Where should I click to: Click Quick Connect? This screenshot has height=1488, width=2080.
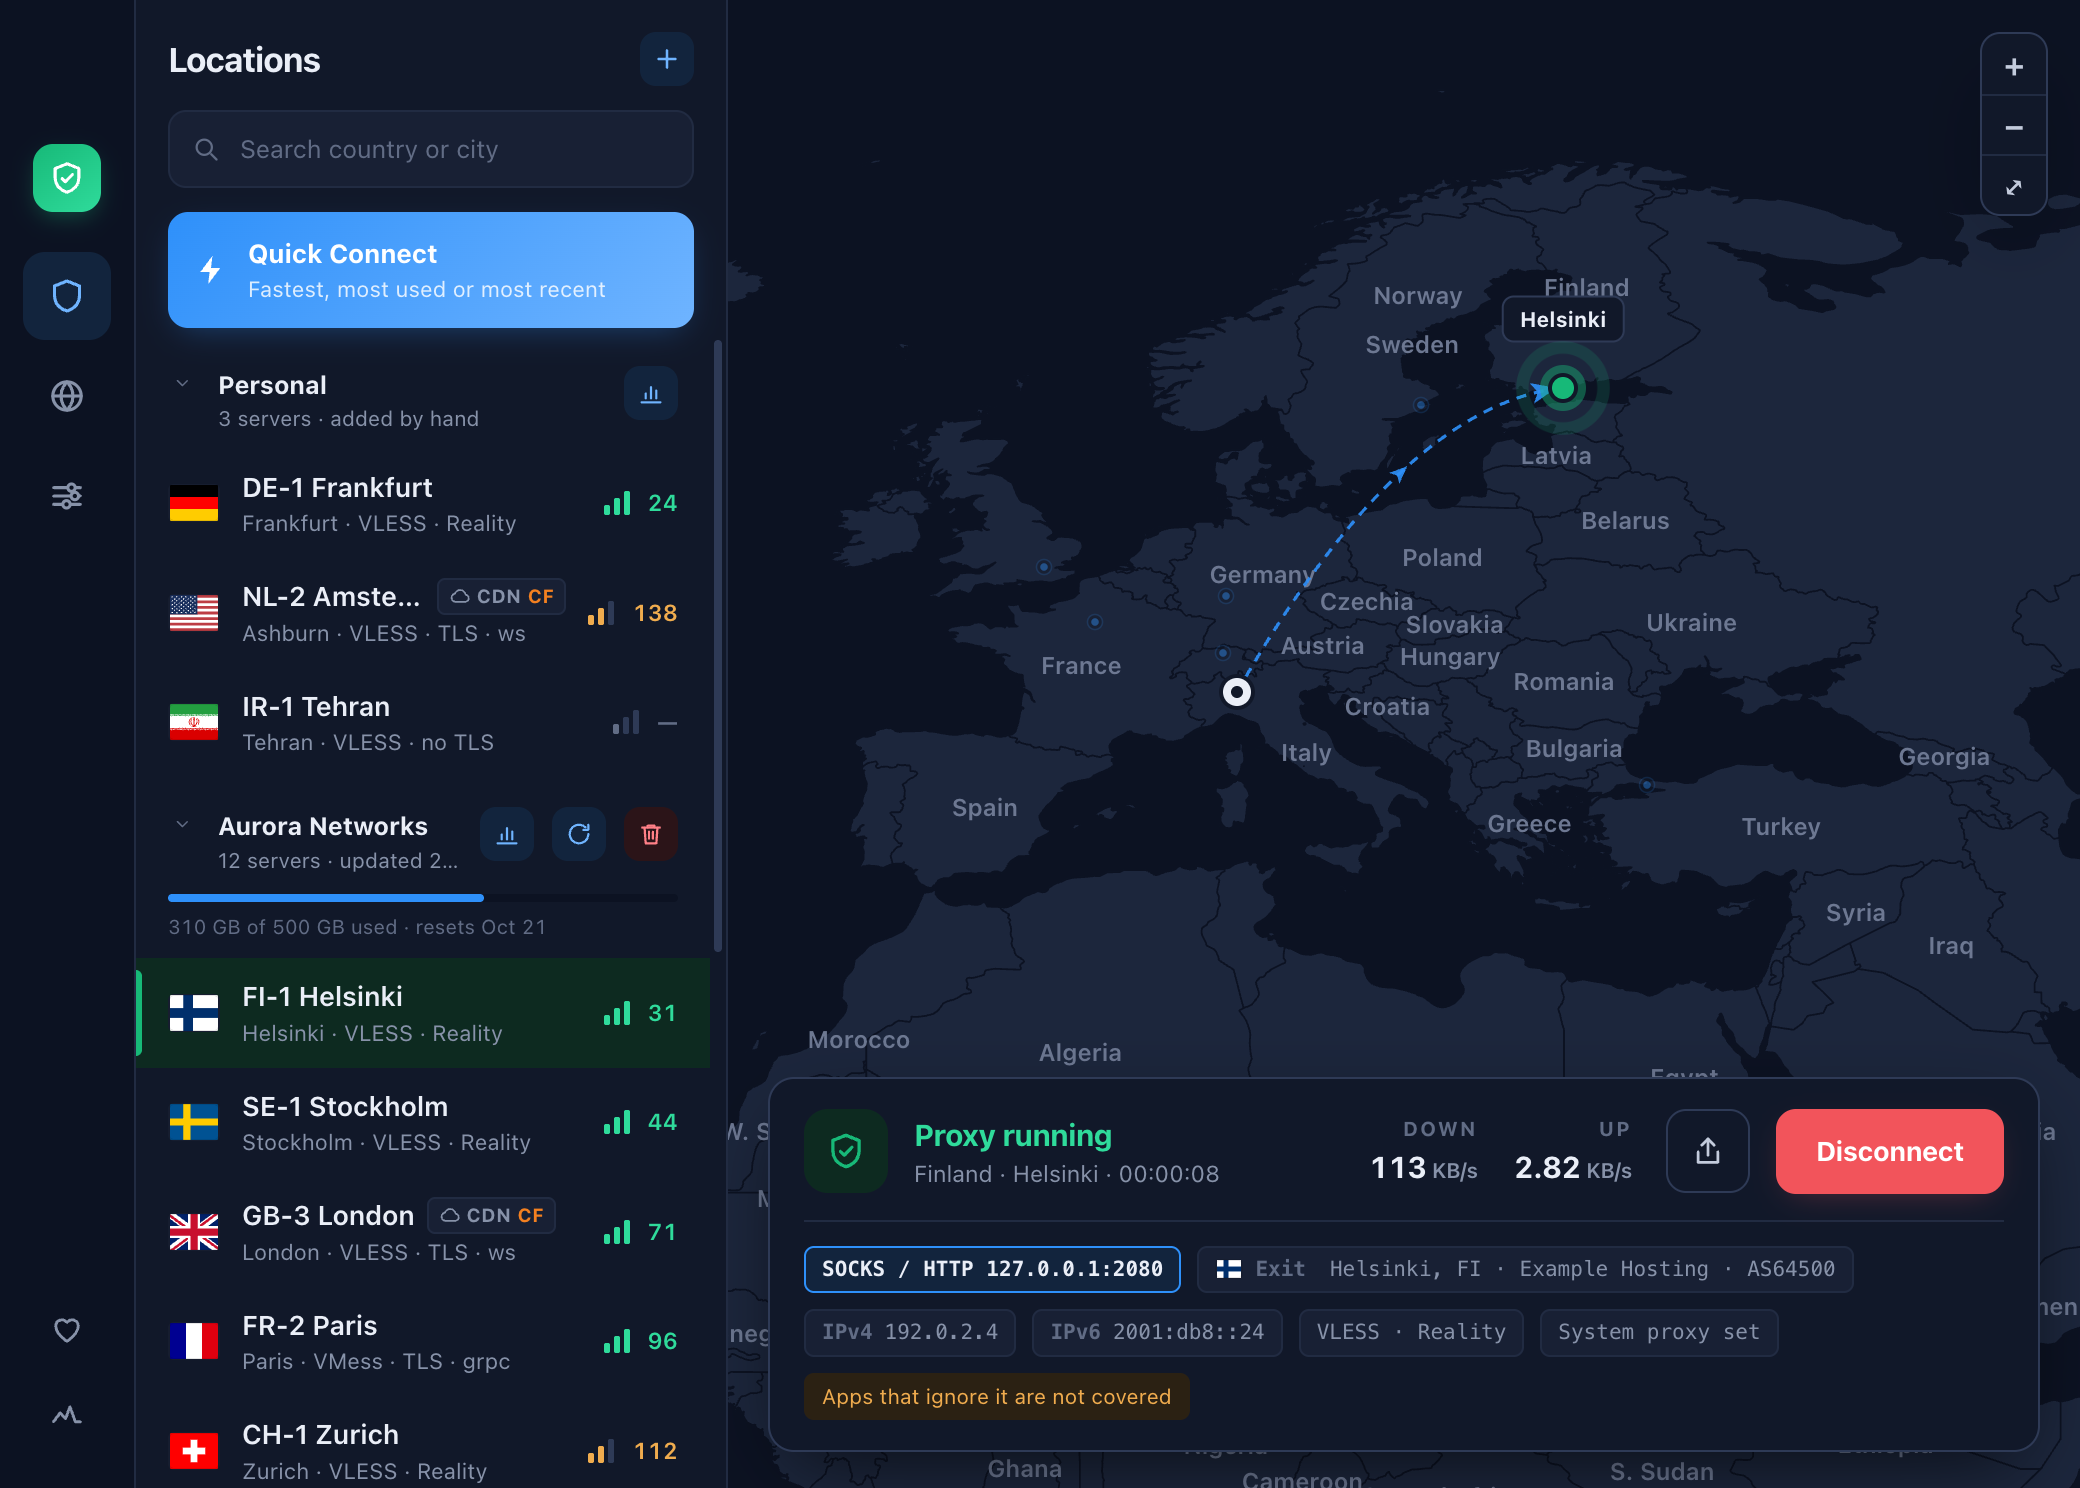[431, 270]
